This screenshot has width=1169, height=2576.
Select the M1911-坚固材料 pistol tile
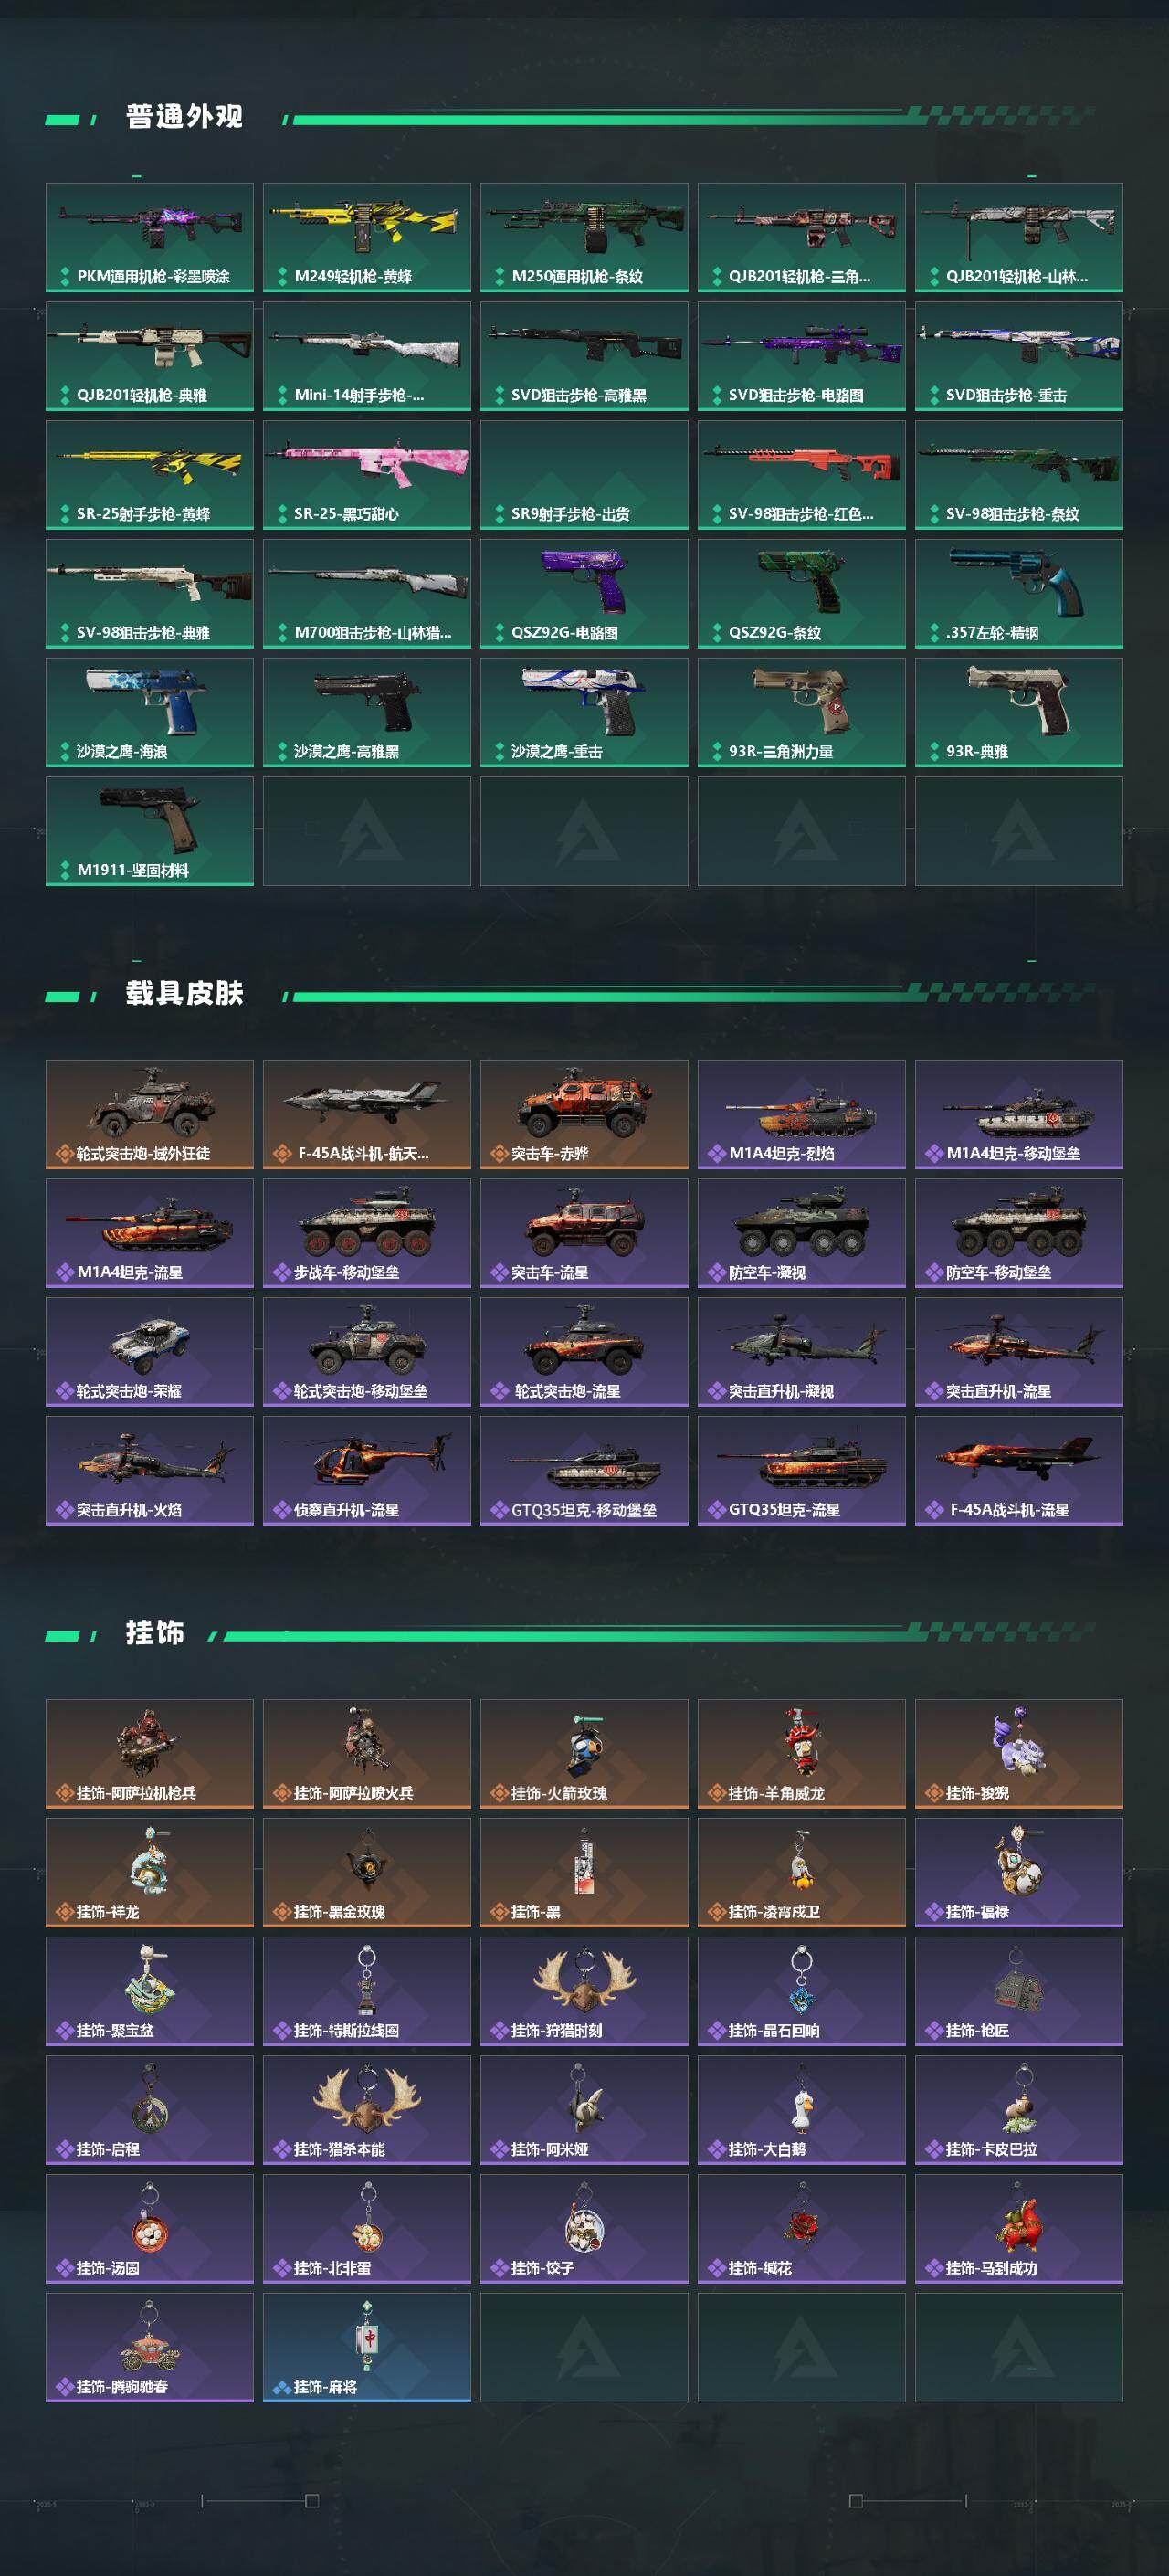coord(149,831)
